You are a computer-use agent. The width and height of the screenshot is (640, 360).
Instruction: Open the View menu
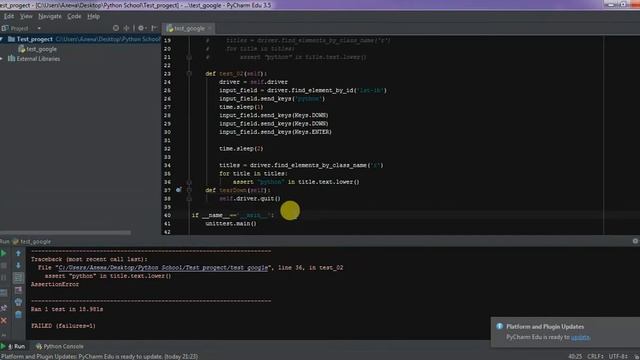(x=26, y=16)
